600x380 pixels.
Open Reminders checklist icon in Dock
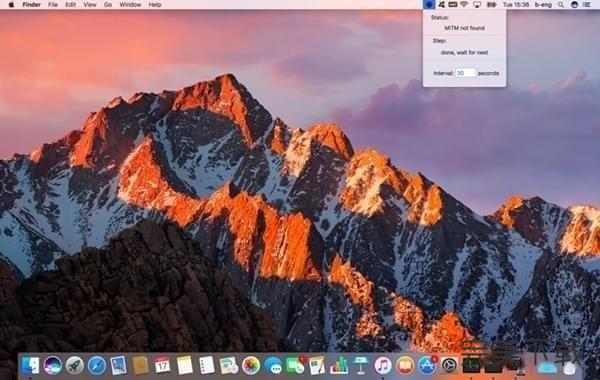[x=207, y=365]
